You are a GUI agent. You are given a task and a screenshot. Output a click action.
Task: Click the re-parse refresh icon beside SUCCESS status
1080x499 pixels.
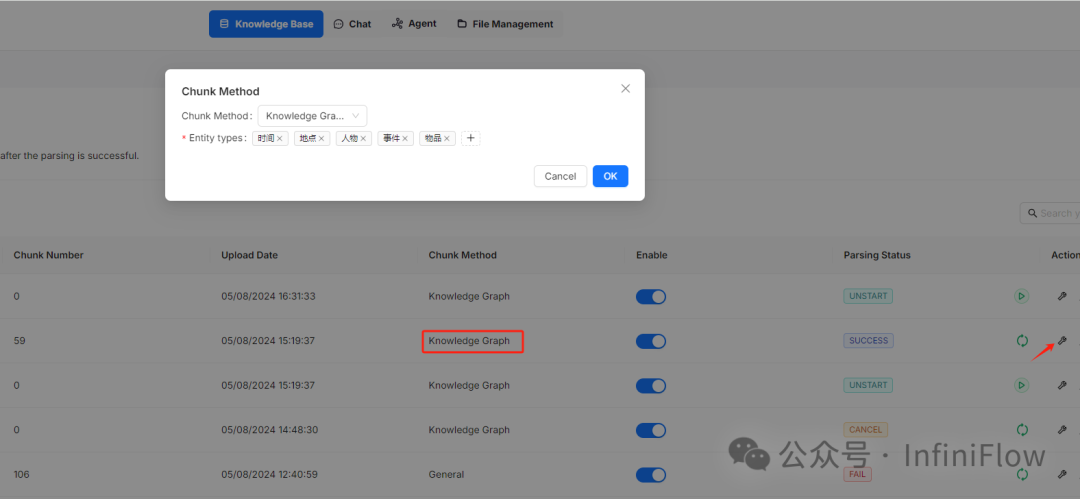(x=1021, y=341)
